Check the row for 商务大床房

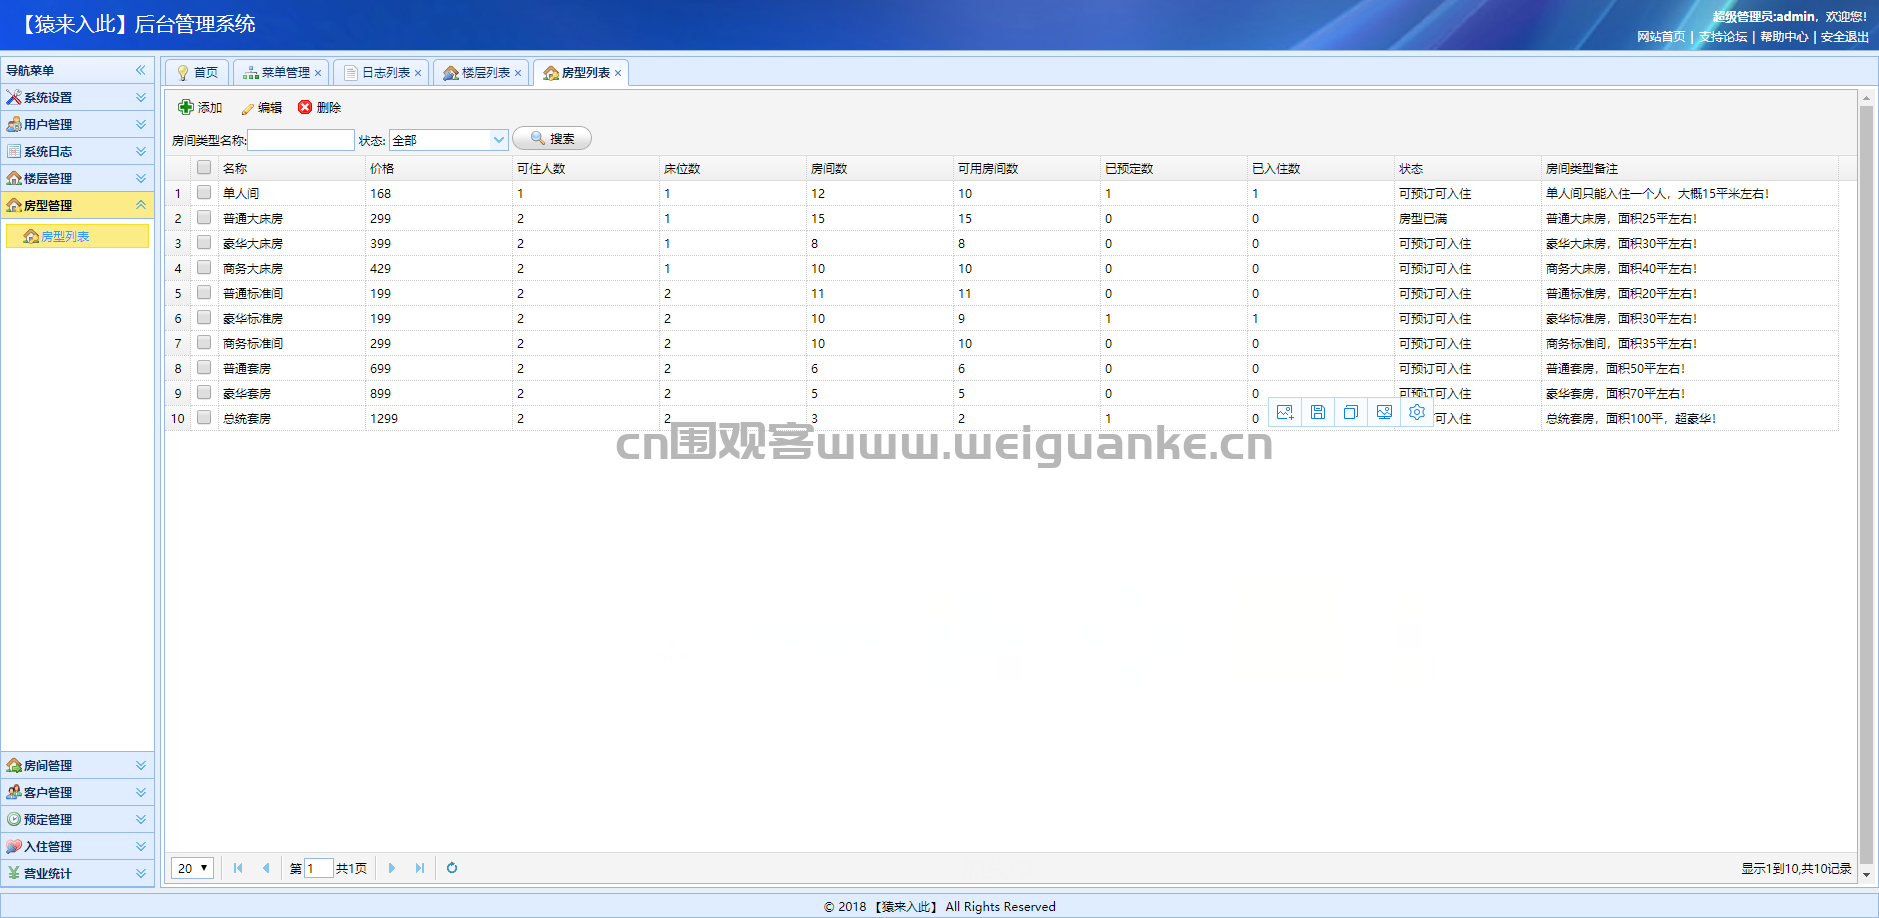pos(204,267)
